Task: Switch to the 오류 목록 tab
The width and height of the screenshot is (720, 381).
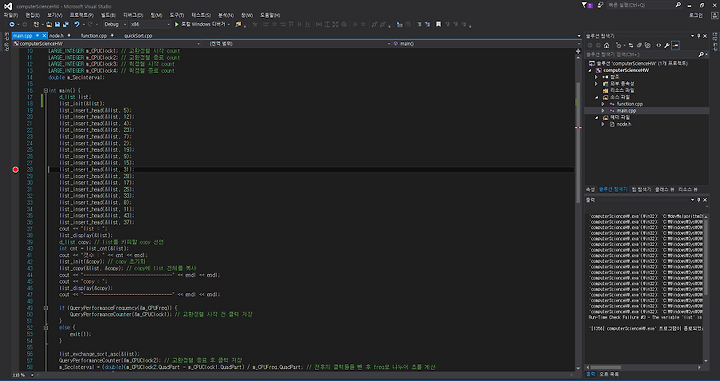Action: pos(609,375)
